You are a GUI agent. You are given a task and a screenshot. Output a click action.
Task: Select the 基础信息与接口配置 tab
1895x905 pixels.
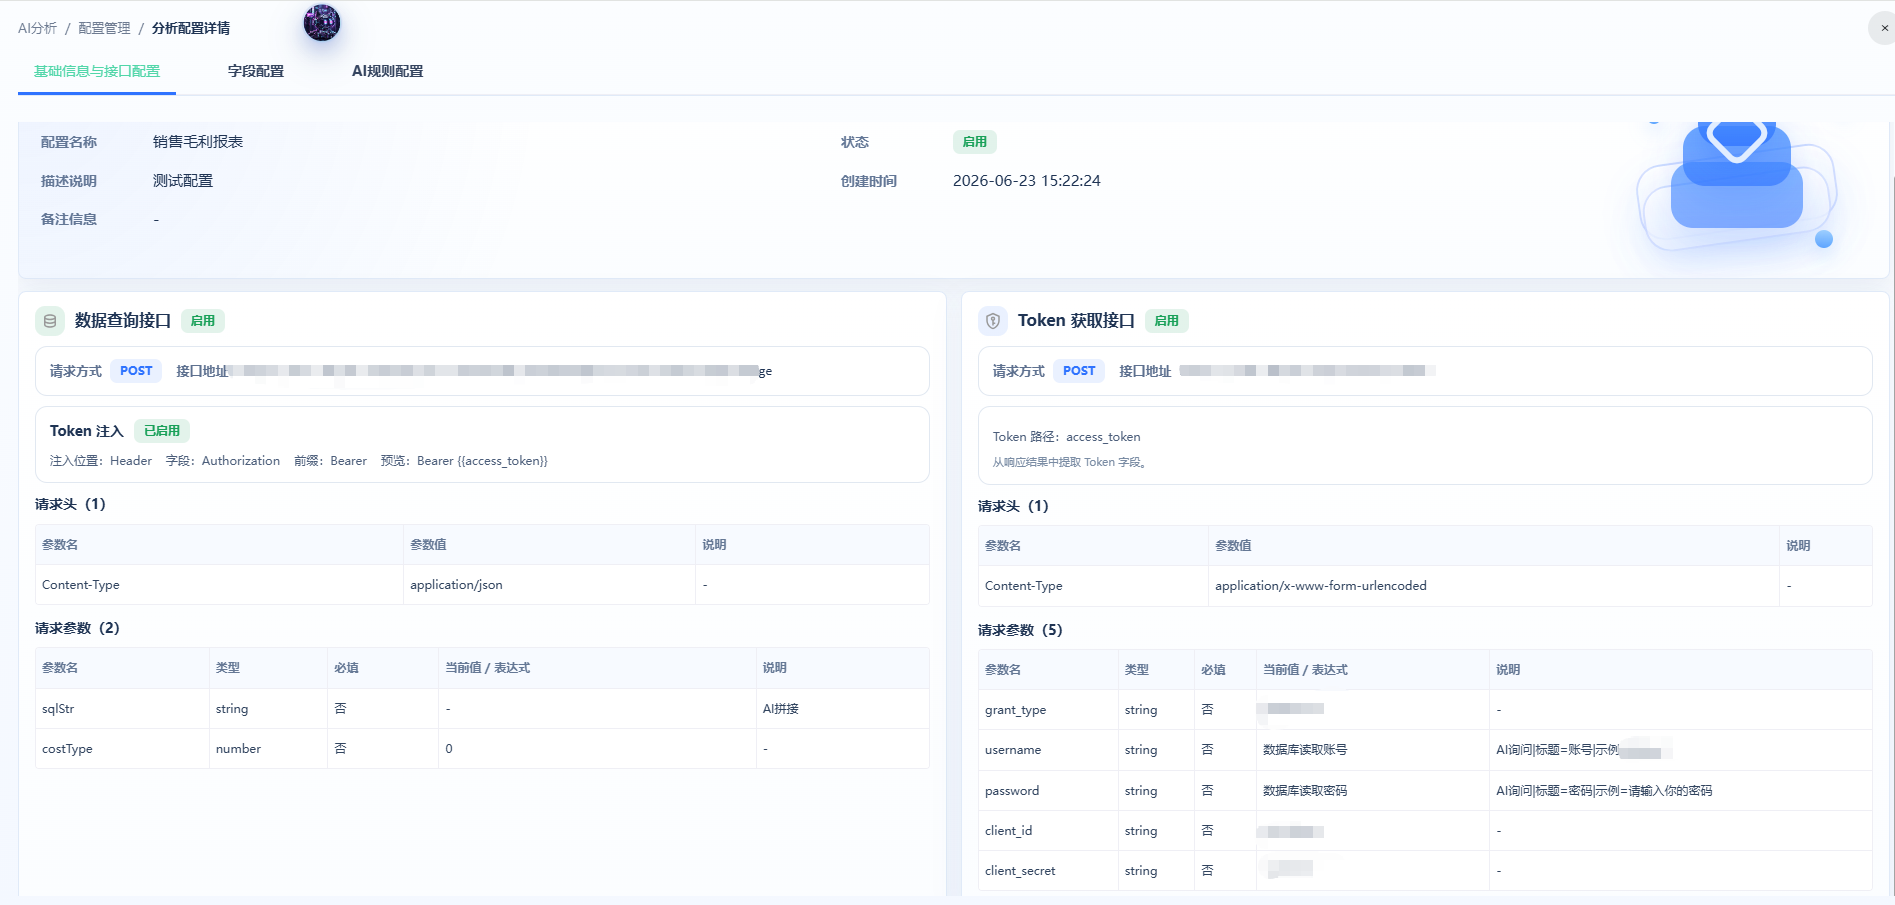click(x=97, y=71)
